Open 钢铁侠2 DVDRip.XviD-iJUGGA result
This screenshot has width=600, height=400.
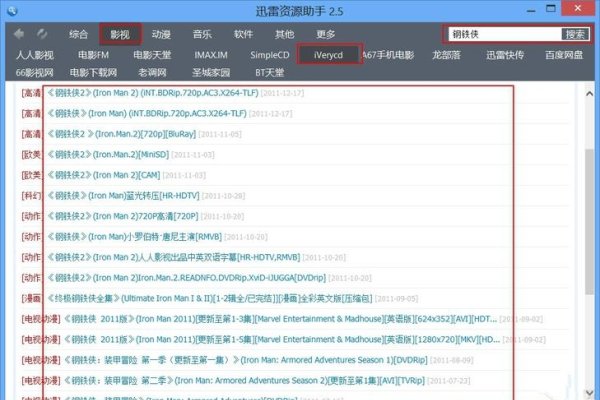[x=187, y=278]
